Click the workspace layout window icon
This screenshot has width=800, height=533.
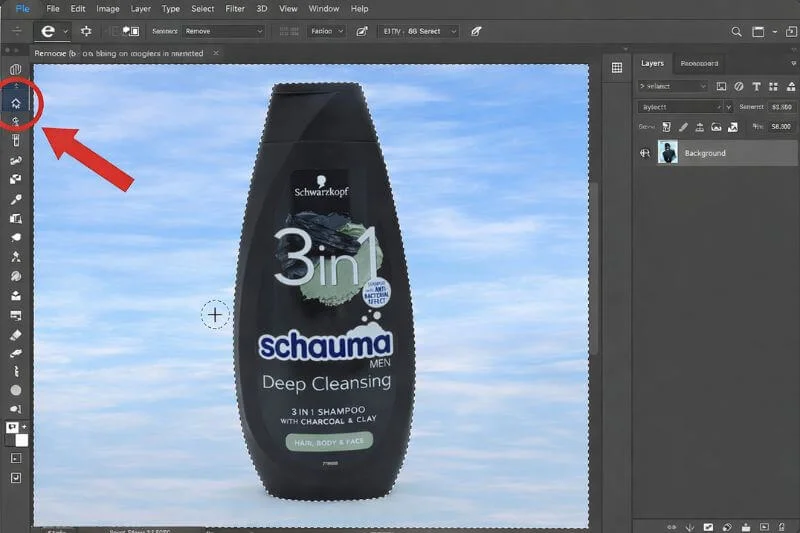click(x=758, y=32)
